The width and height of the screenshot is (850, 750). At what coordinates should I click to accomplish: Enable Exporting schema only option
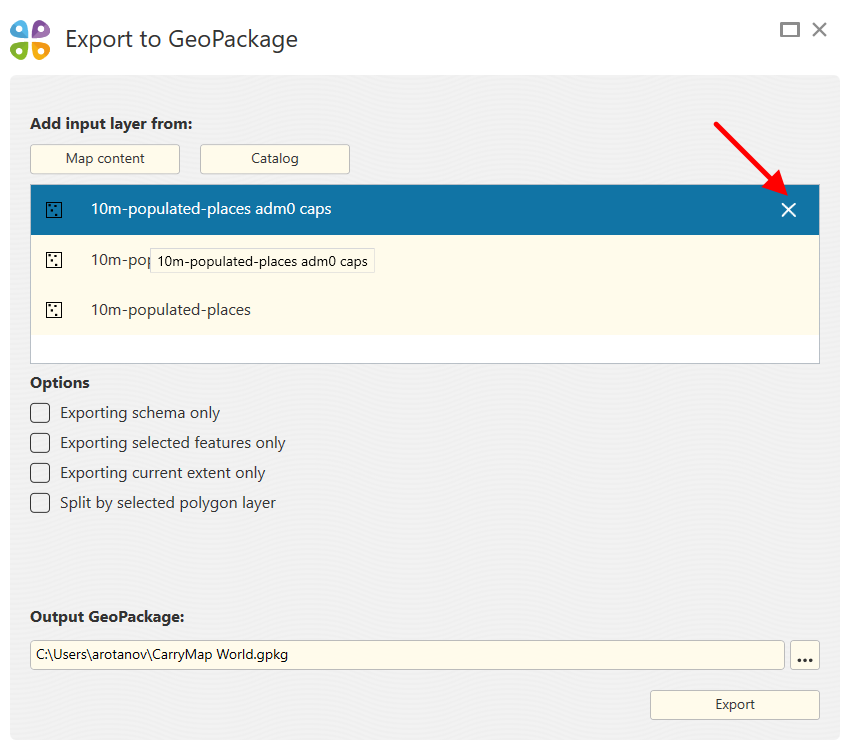pyautogui.click(x=40, y=413)
